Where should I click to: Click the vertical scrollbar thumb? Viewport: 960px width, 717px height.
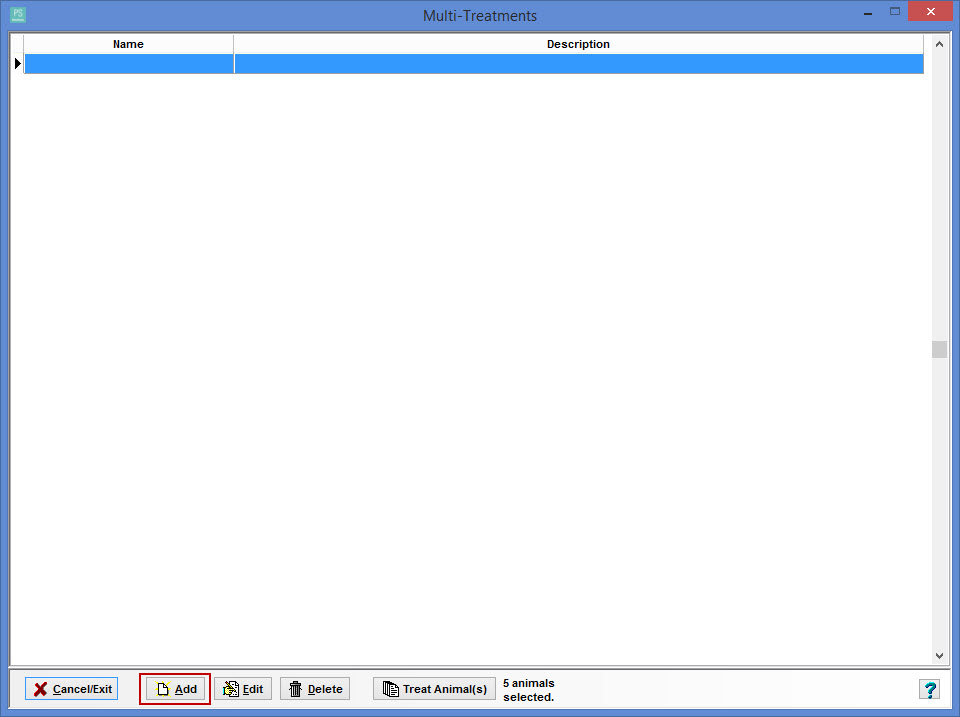tap(939, 349)
